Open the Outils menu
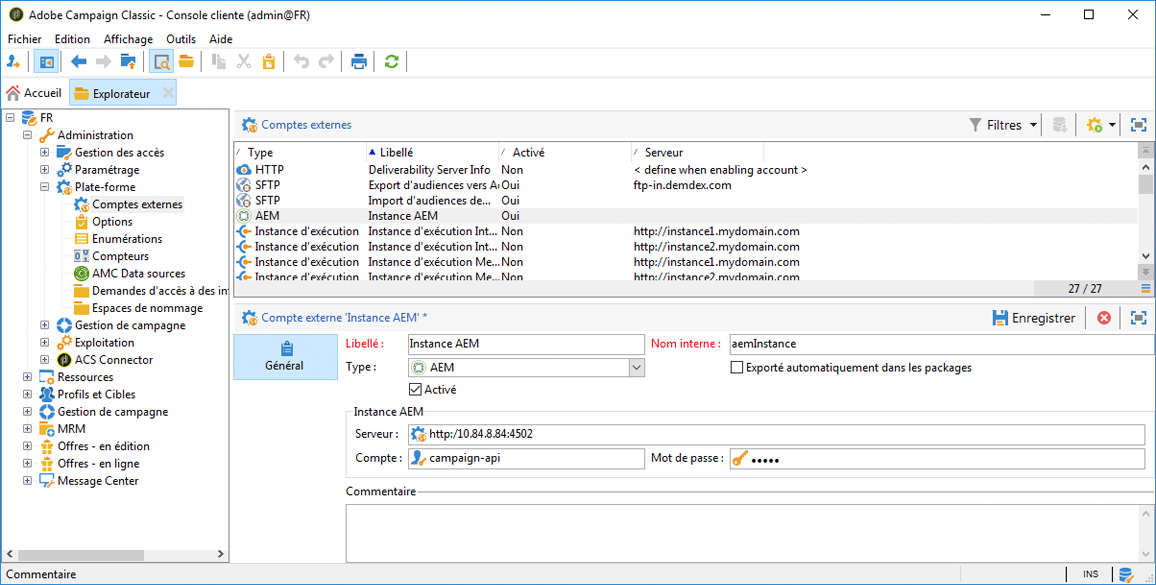Screen dimensions: 1156x585 tap(181, 39)
